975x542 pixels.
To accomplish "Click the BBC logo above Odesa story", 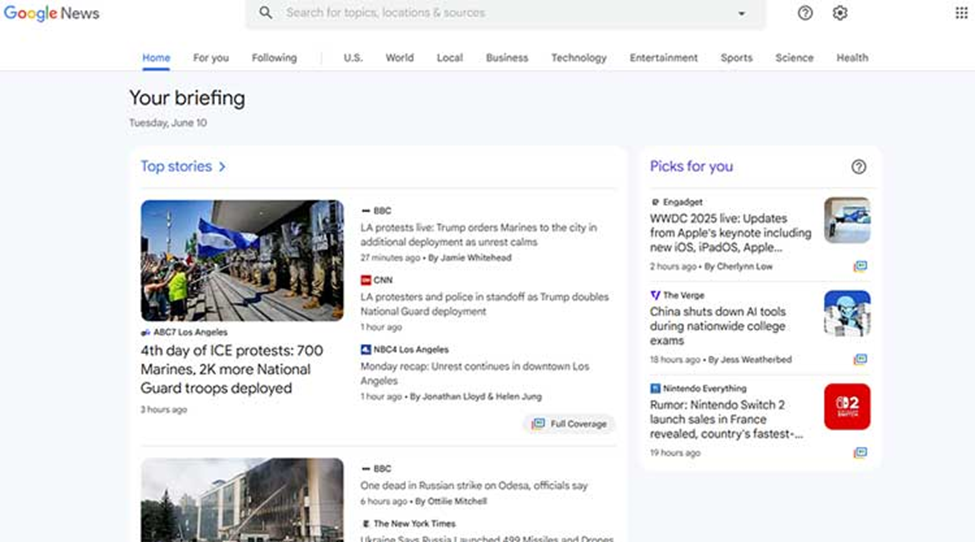I will [366, 469].
